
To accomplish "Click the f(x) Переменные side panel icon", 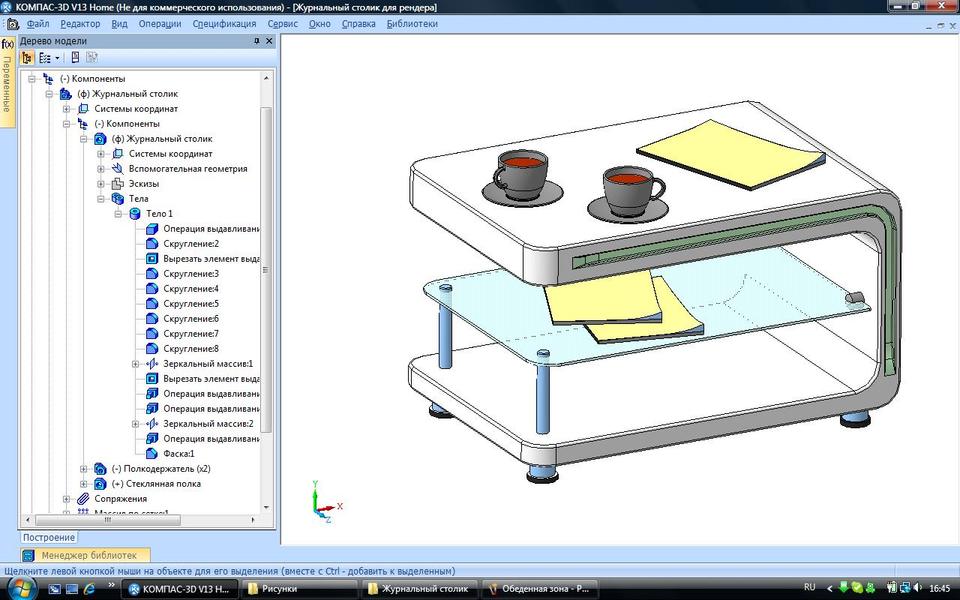I will (x=8, y=45).
